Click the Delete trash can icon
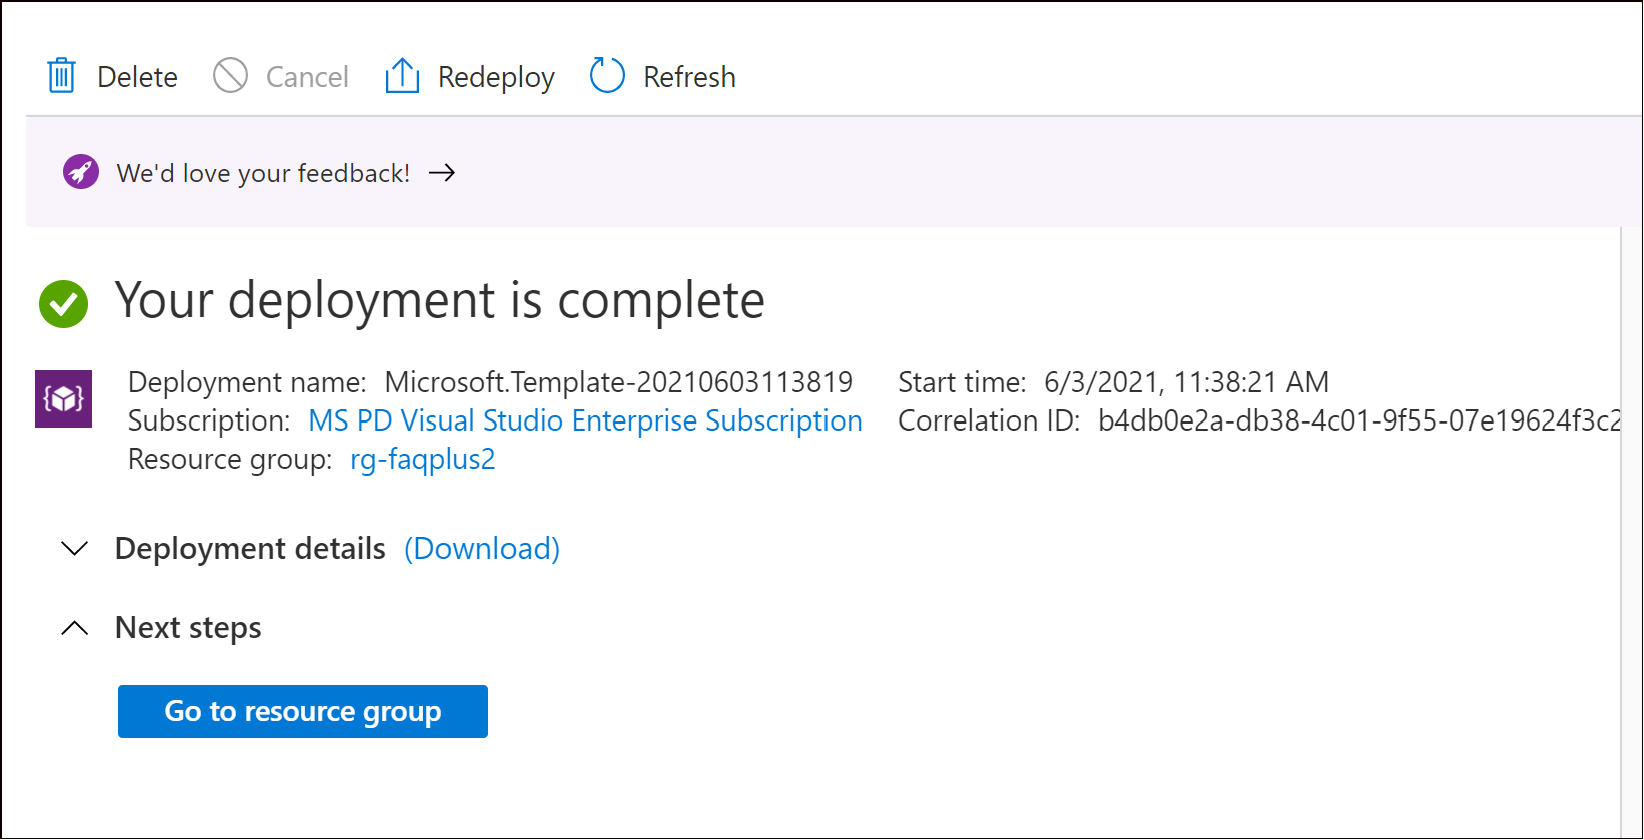 [x=62, y=76]
